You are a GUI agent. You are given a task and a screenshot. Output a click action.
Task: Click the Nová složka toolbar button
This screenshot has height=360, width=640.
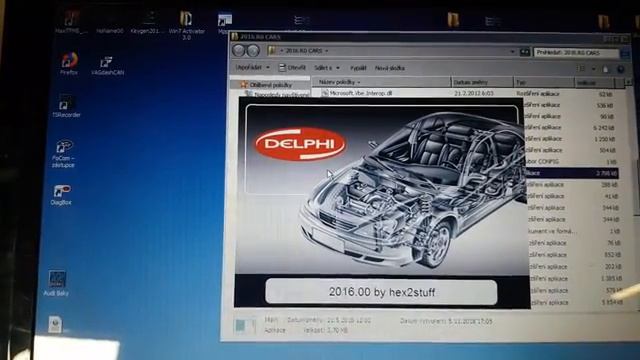tap(390, 68)
